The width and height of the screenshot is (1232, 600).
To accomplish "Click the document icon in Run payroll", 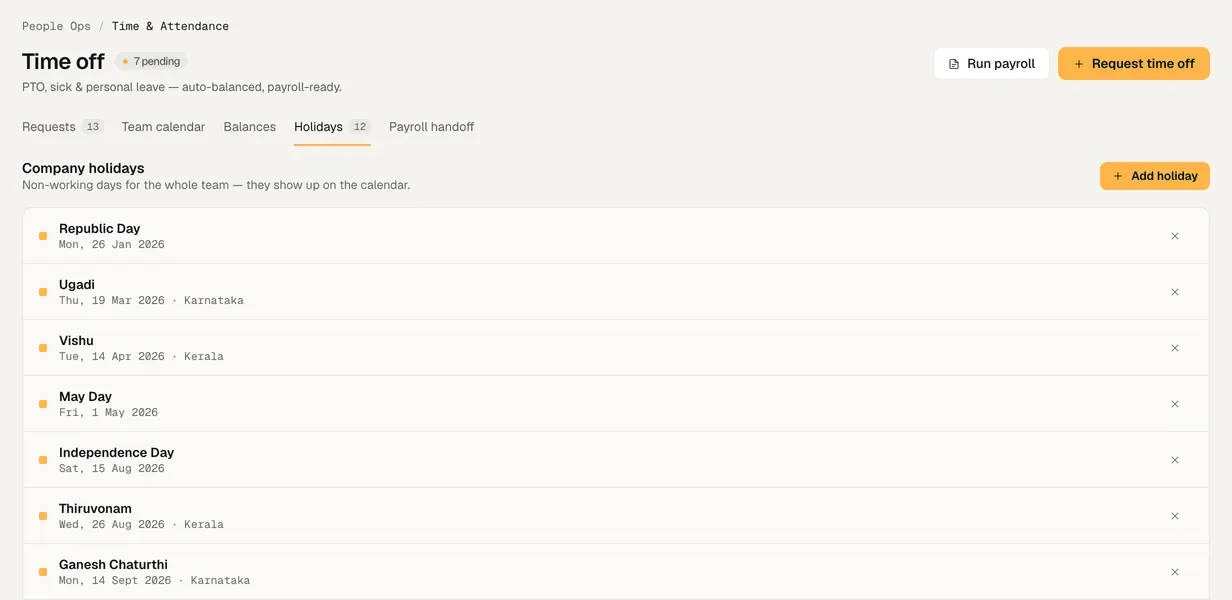I will 954,64.
